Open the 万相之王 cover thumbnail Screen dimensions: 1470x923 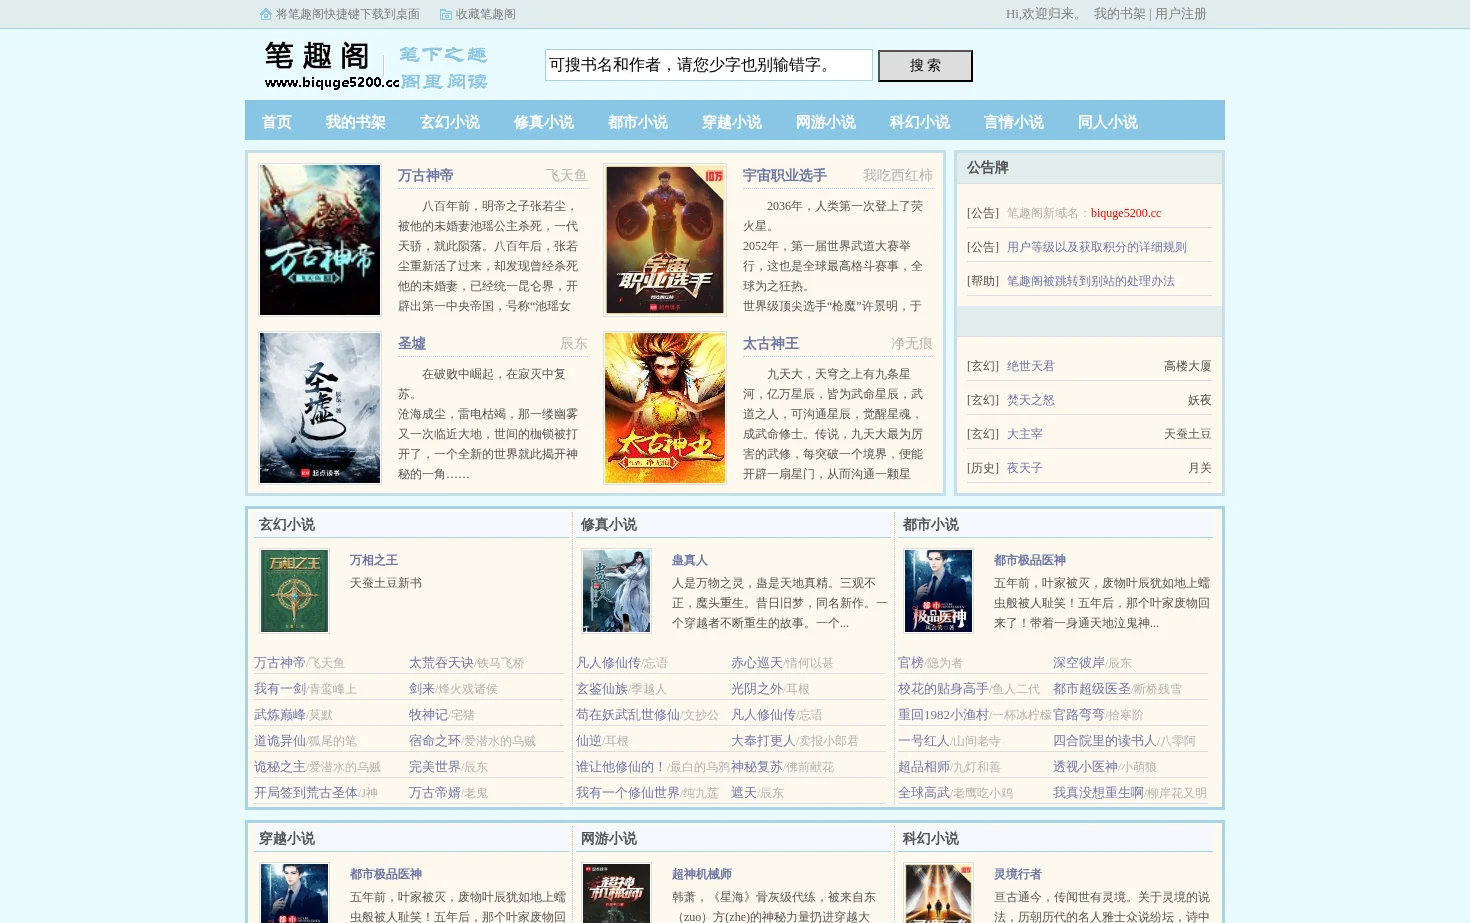(x=294, y=591)
